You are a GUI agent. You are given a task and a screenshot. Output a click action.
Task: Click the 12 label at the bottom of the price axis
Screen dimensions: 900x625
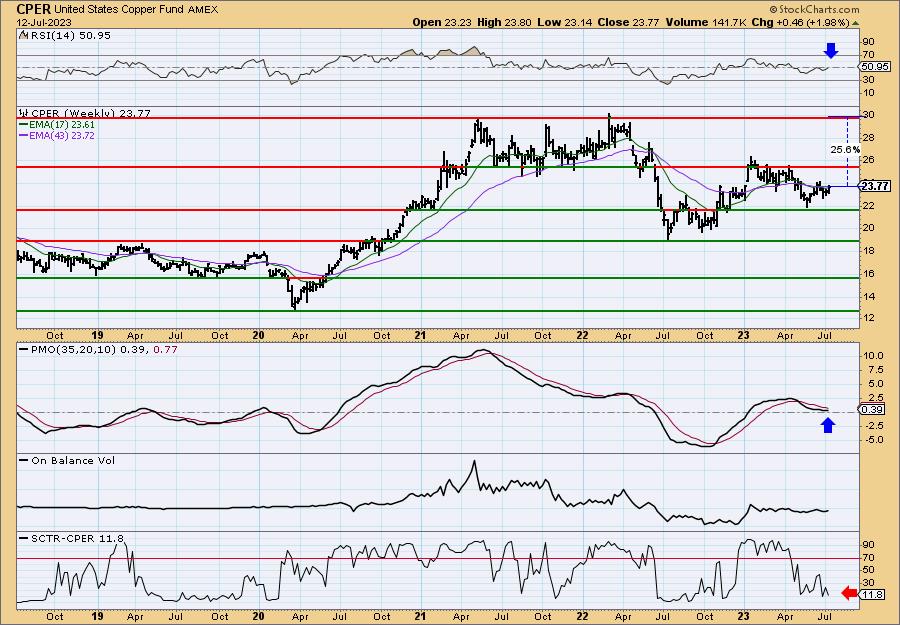coord(869,318)
